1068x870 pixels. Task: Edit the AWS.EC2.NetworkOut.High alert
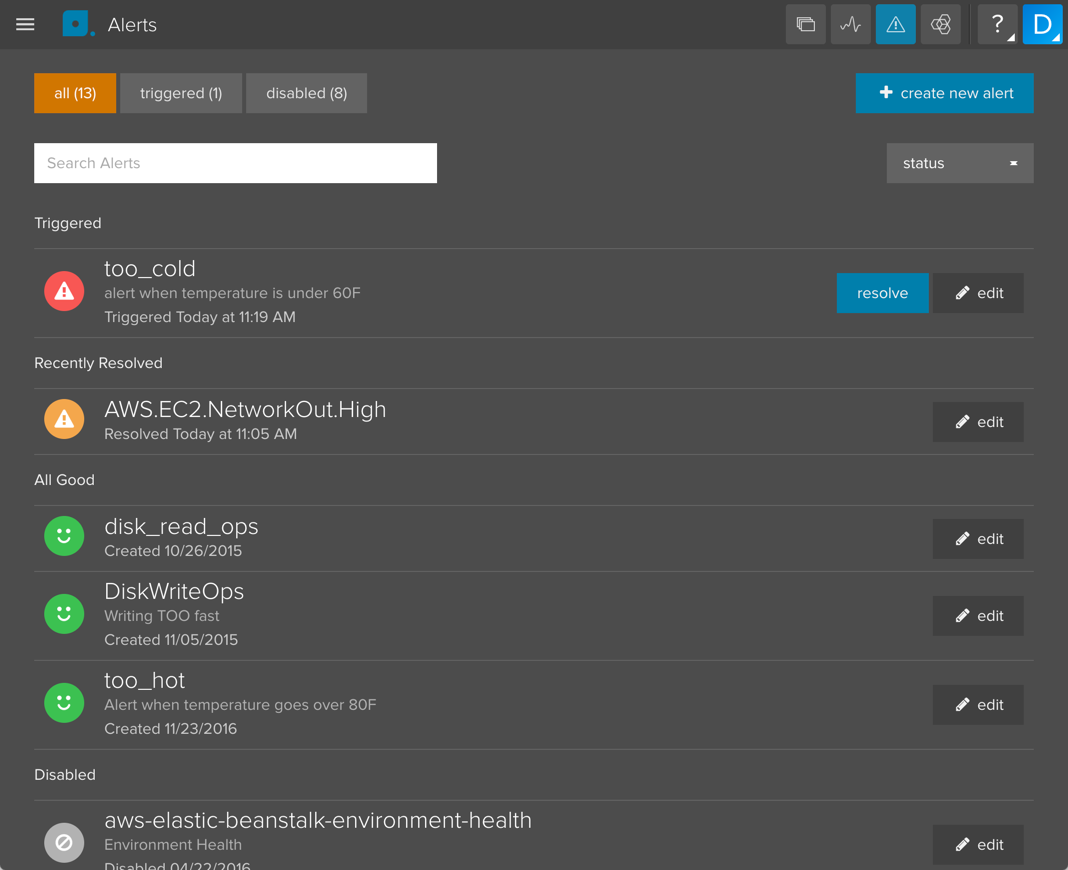(977, 422)
